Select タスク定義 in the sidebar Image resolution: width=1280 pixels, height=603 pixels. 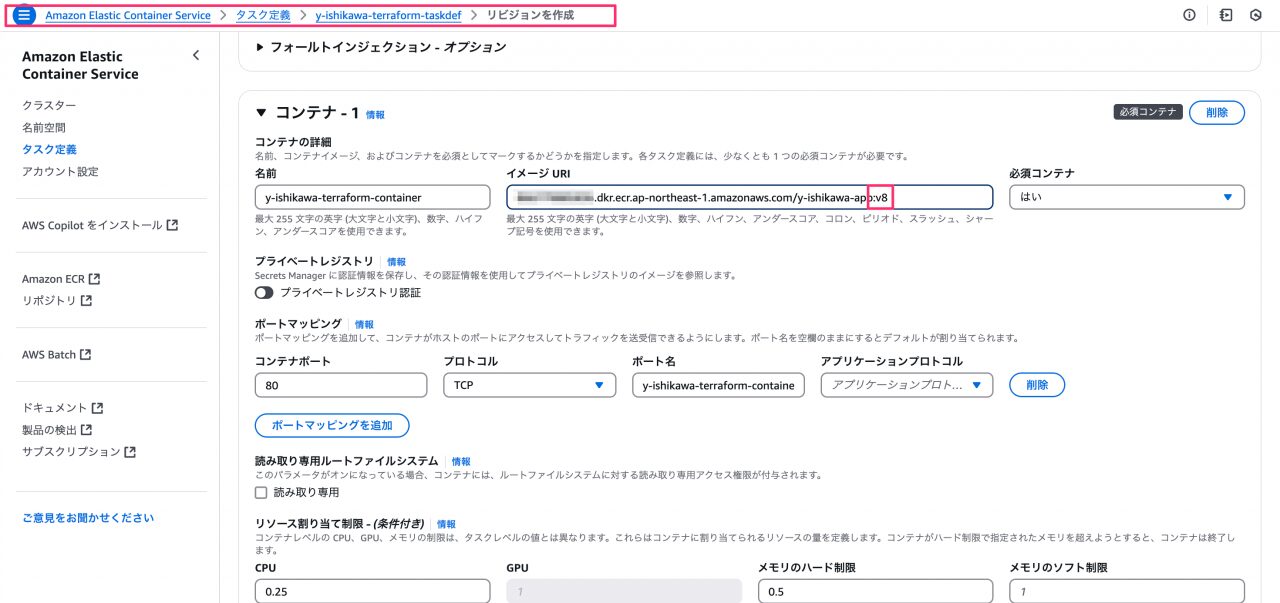pos(49,149)
